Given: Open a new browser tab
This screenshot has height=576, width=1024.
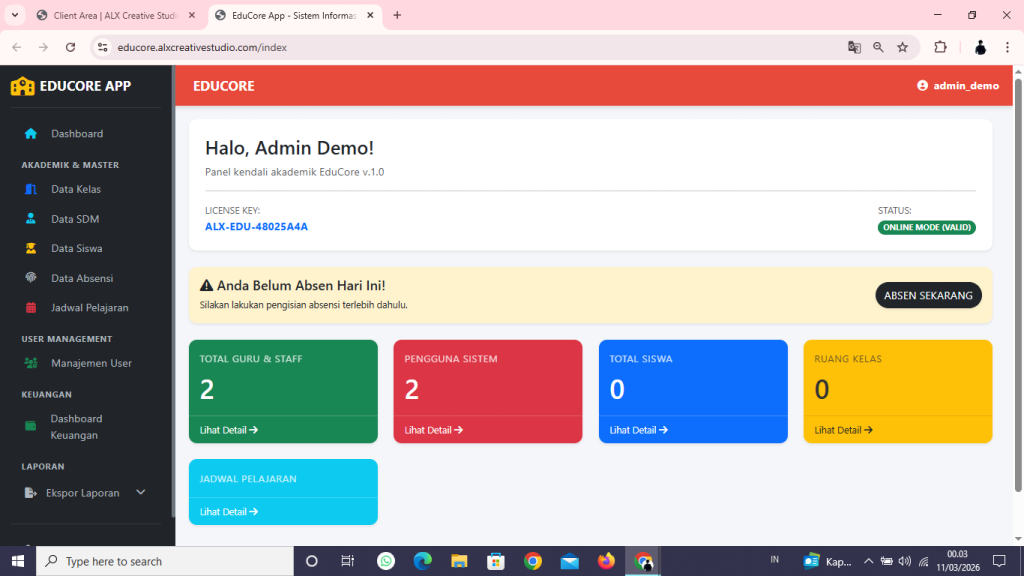Looking at the screenshot, I should point(397,16).
